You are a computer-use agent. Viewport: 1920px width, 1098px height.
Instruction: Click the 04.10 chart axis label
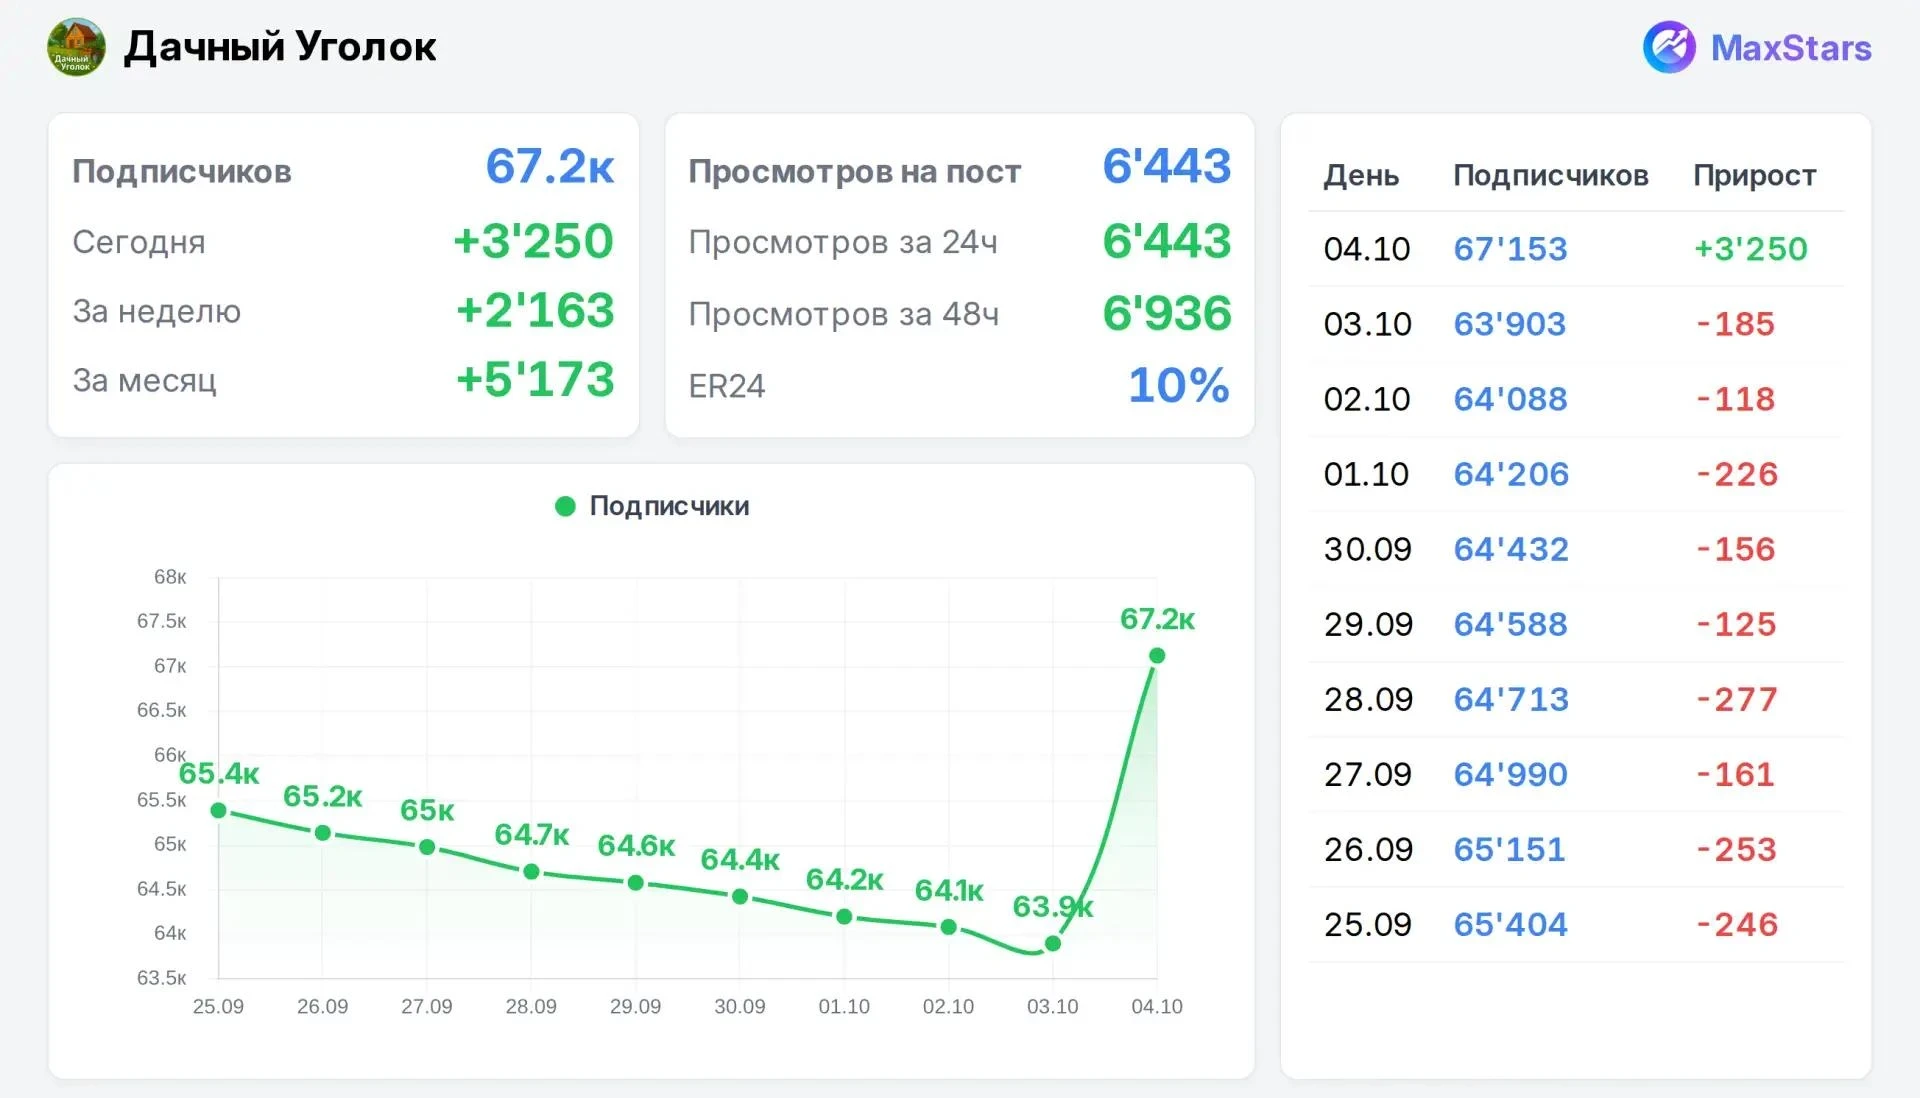tap(1157, 1007)
